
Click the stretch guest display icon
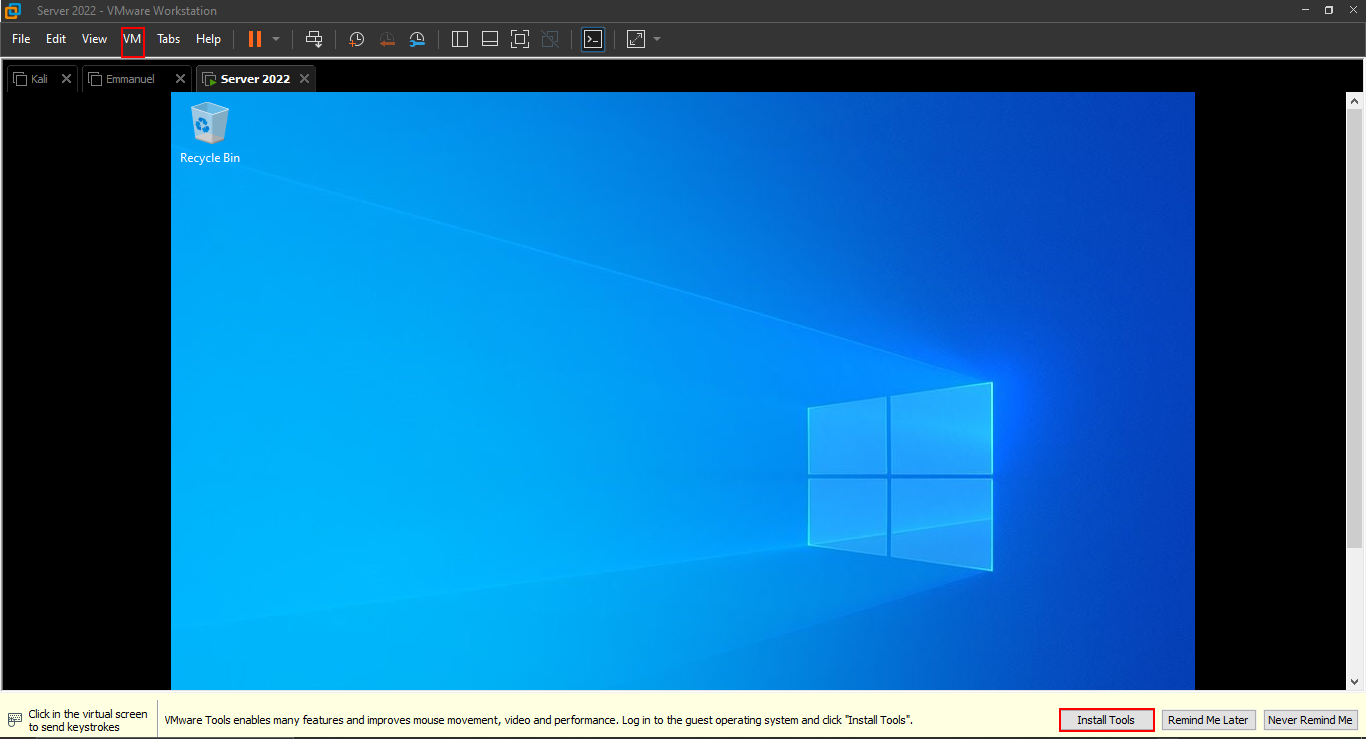[636, 39]
